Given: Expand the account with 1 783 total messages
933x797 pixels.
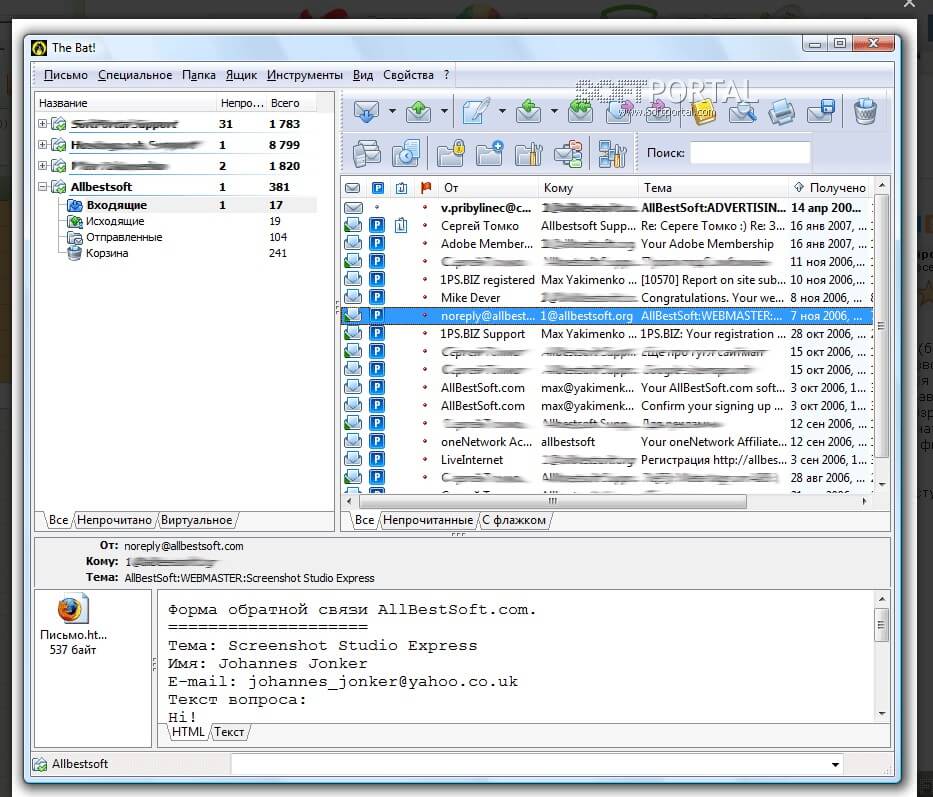Looking at the screenshot, I should pos(42,124).
